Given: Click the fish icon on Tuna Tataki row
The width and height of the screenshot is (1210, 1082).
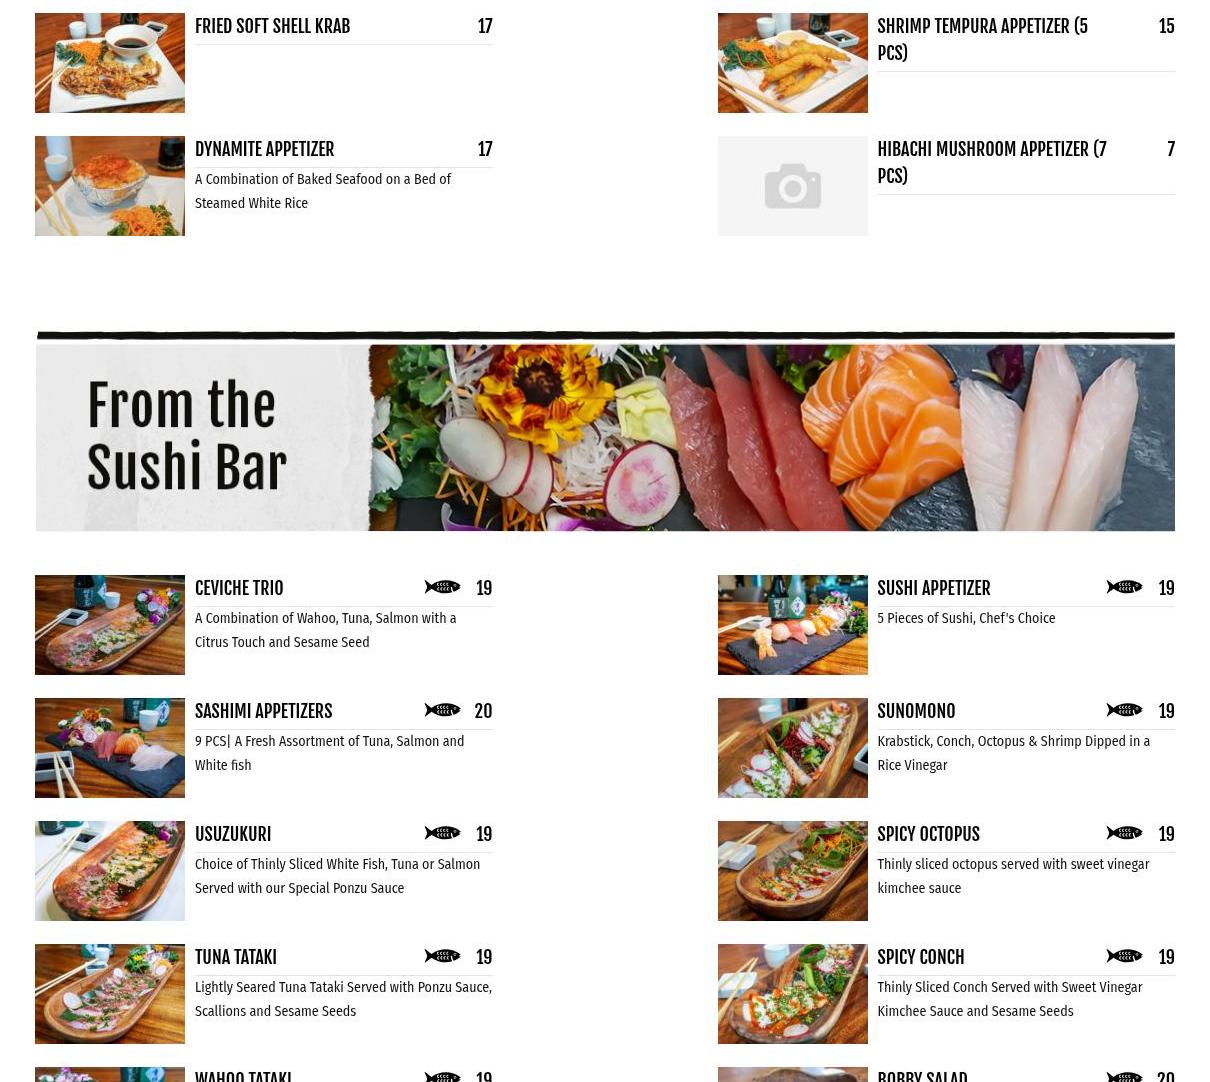Looking at the screenshot, I should (442, 956).
